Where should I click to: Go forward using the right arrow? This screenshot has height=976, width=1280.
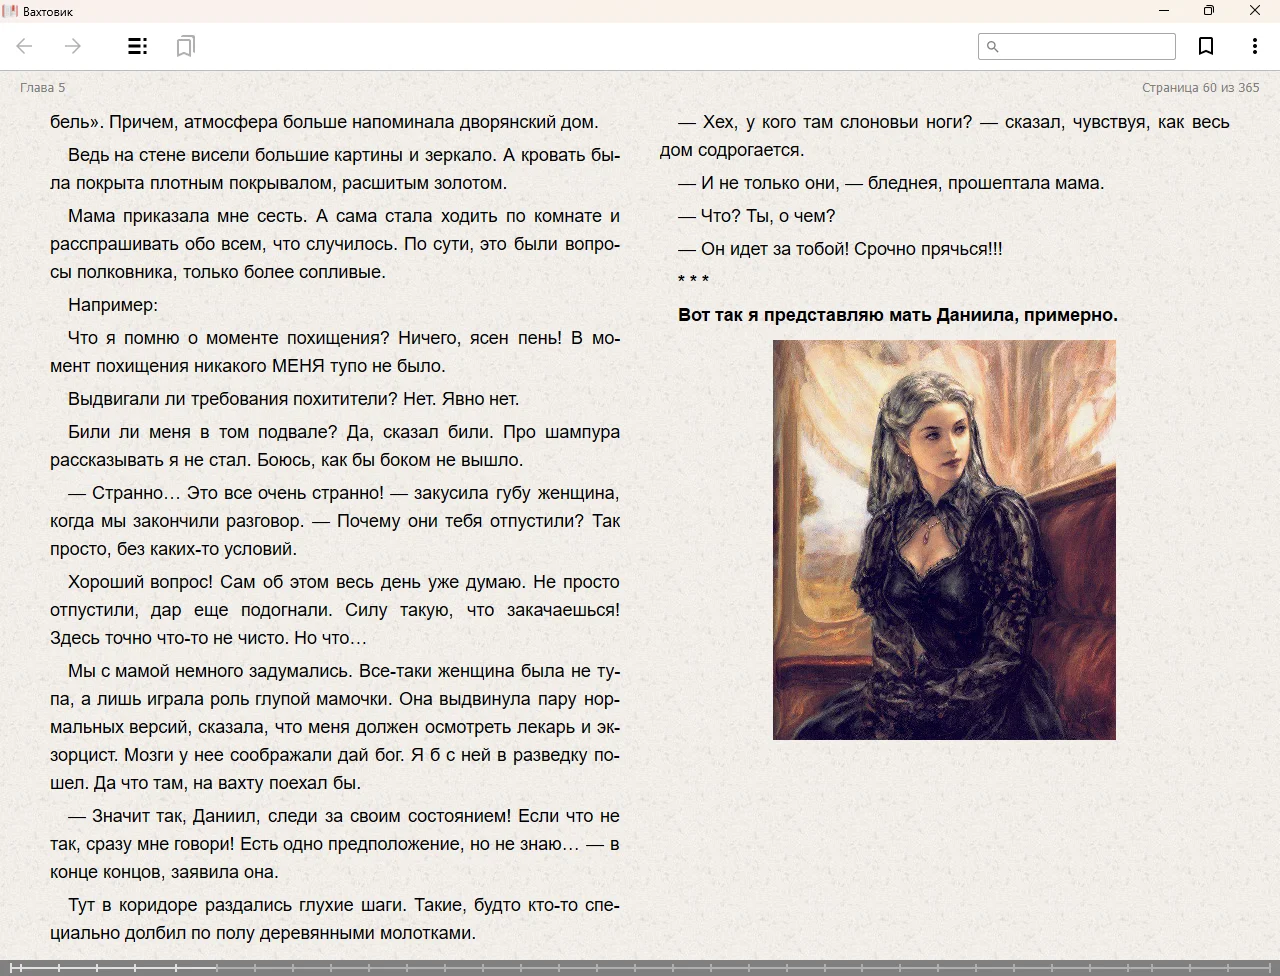click(x=73, y=46)
